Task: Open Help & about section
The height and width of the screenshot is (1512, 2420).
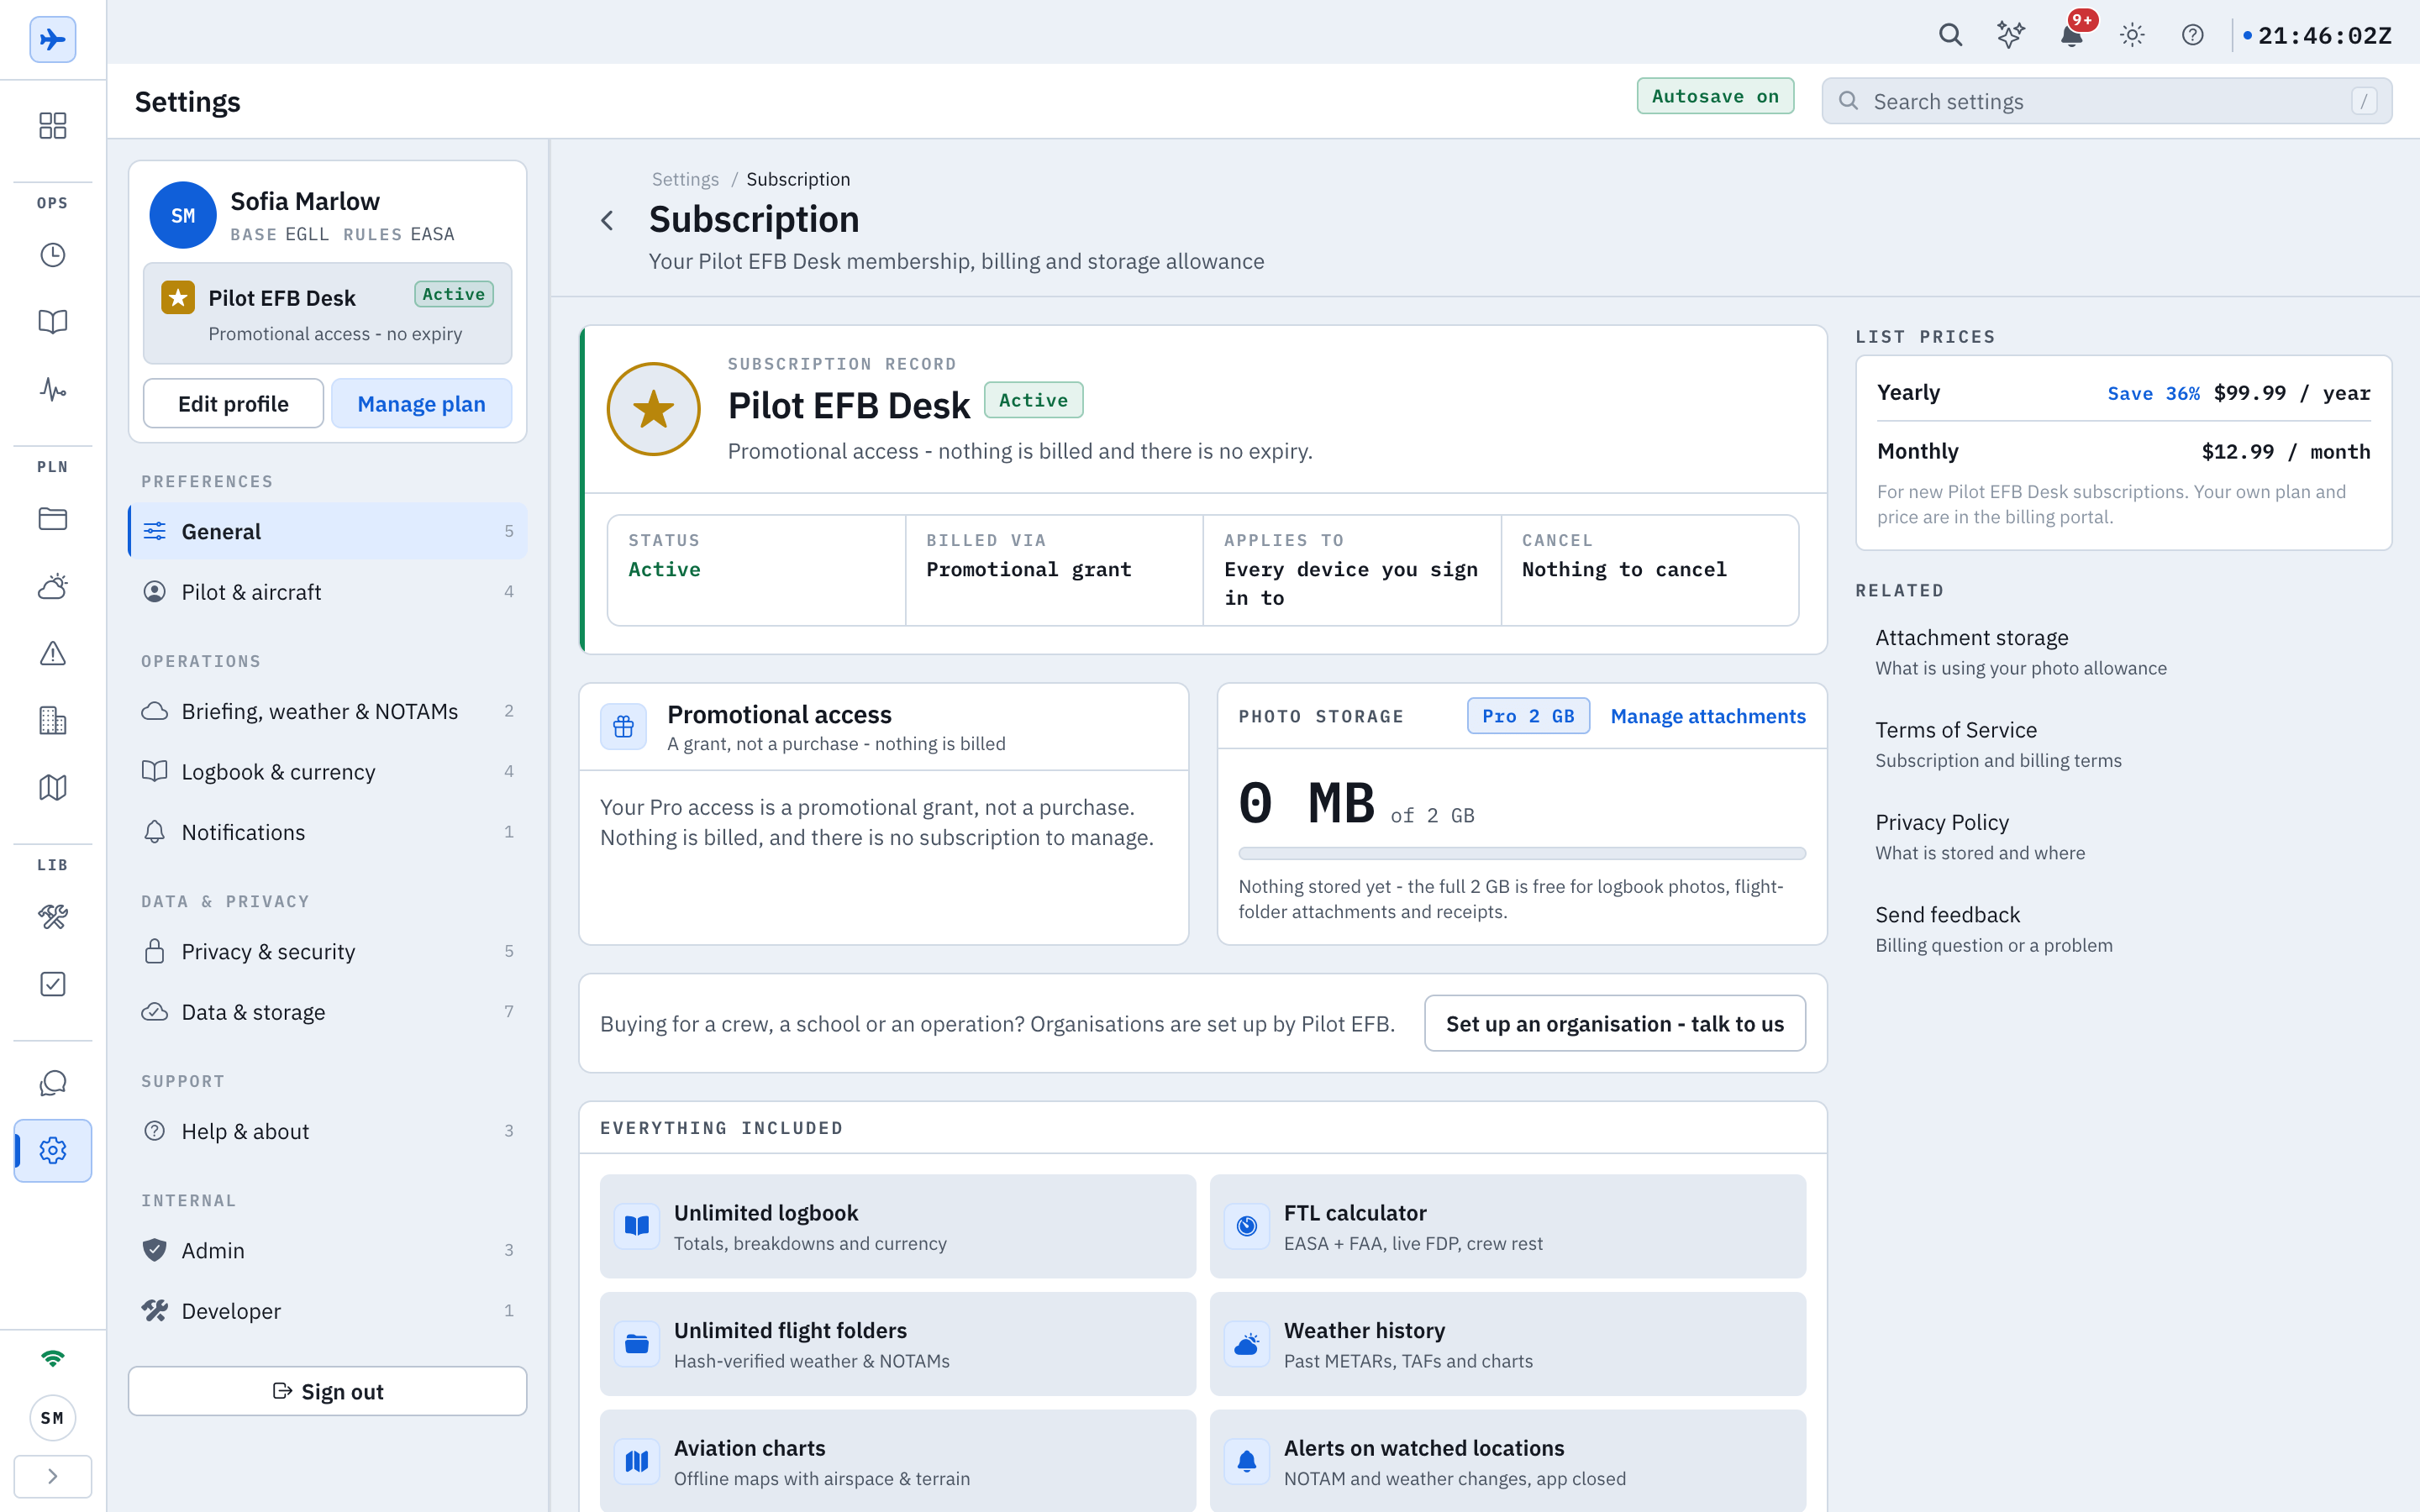Action: pos(328,1131)
